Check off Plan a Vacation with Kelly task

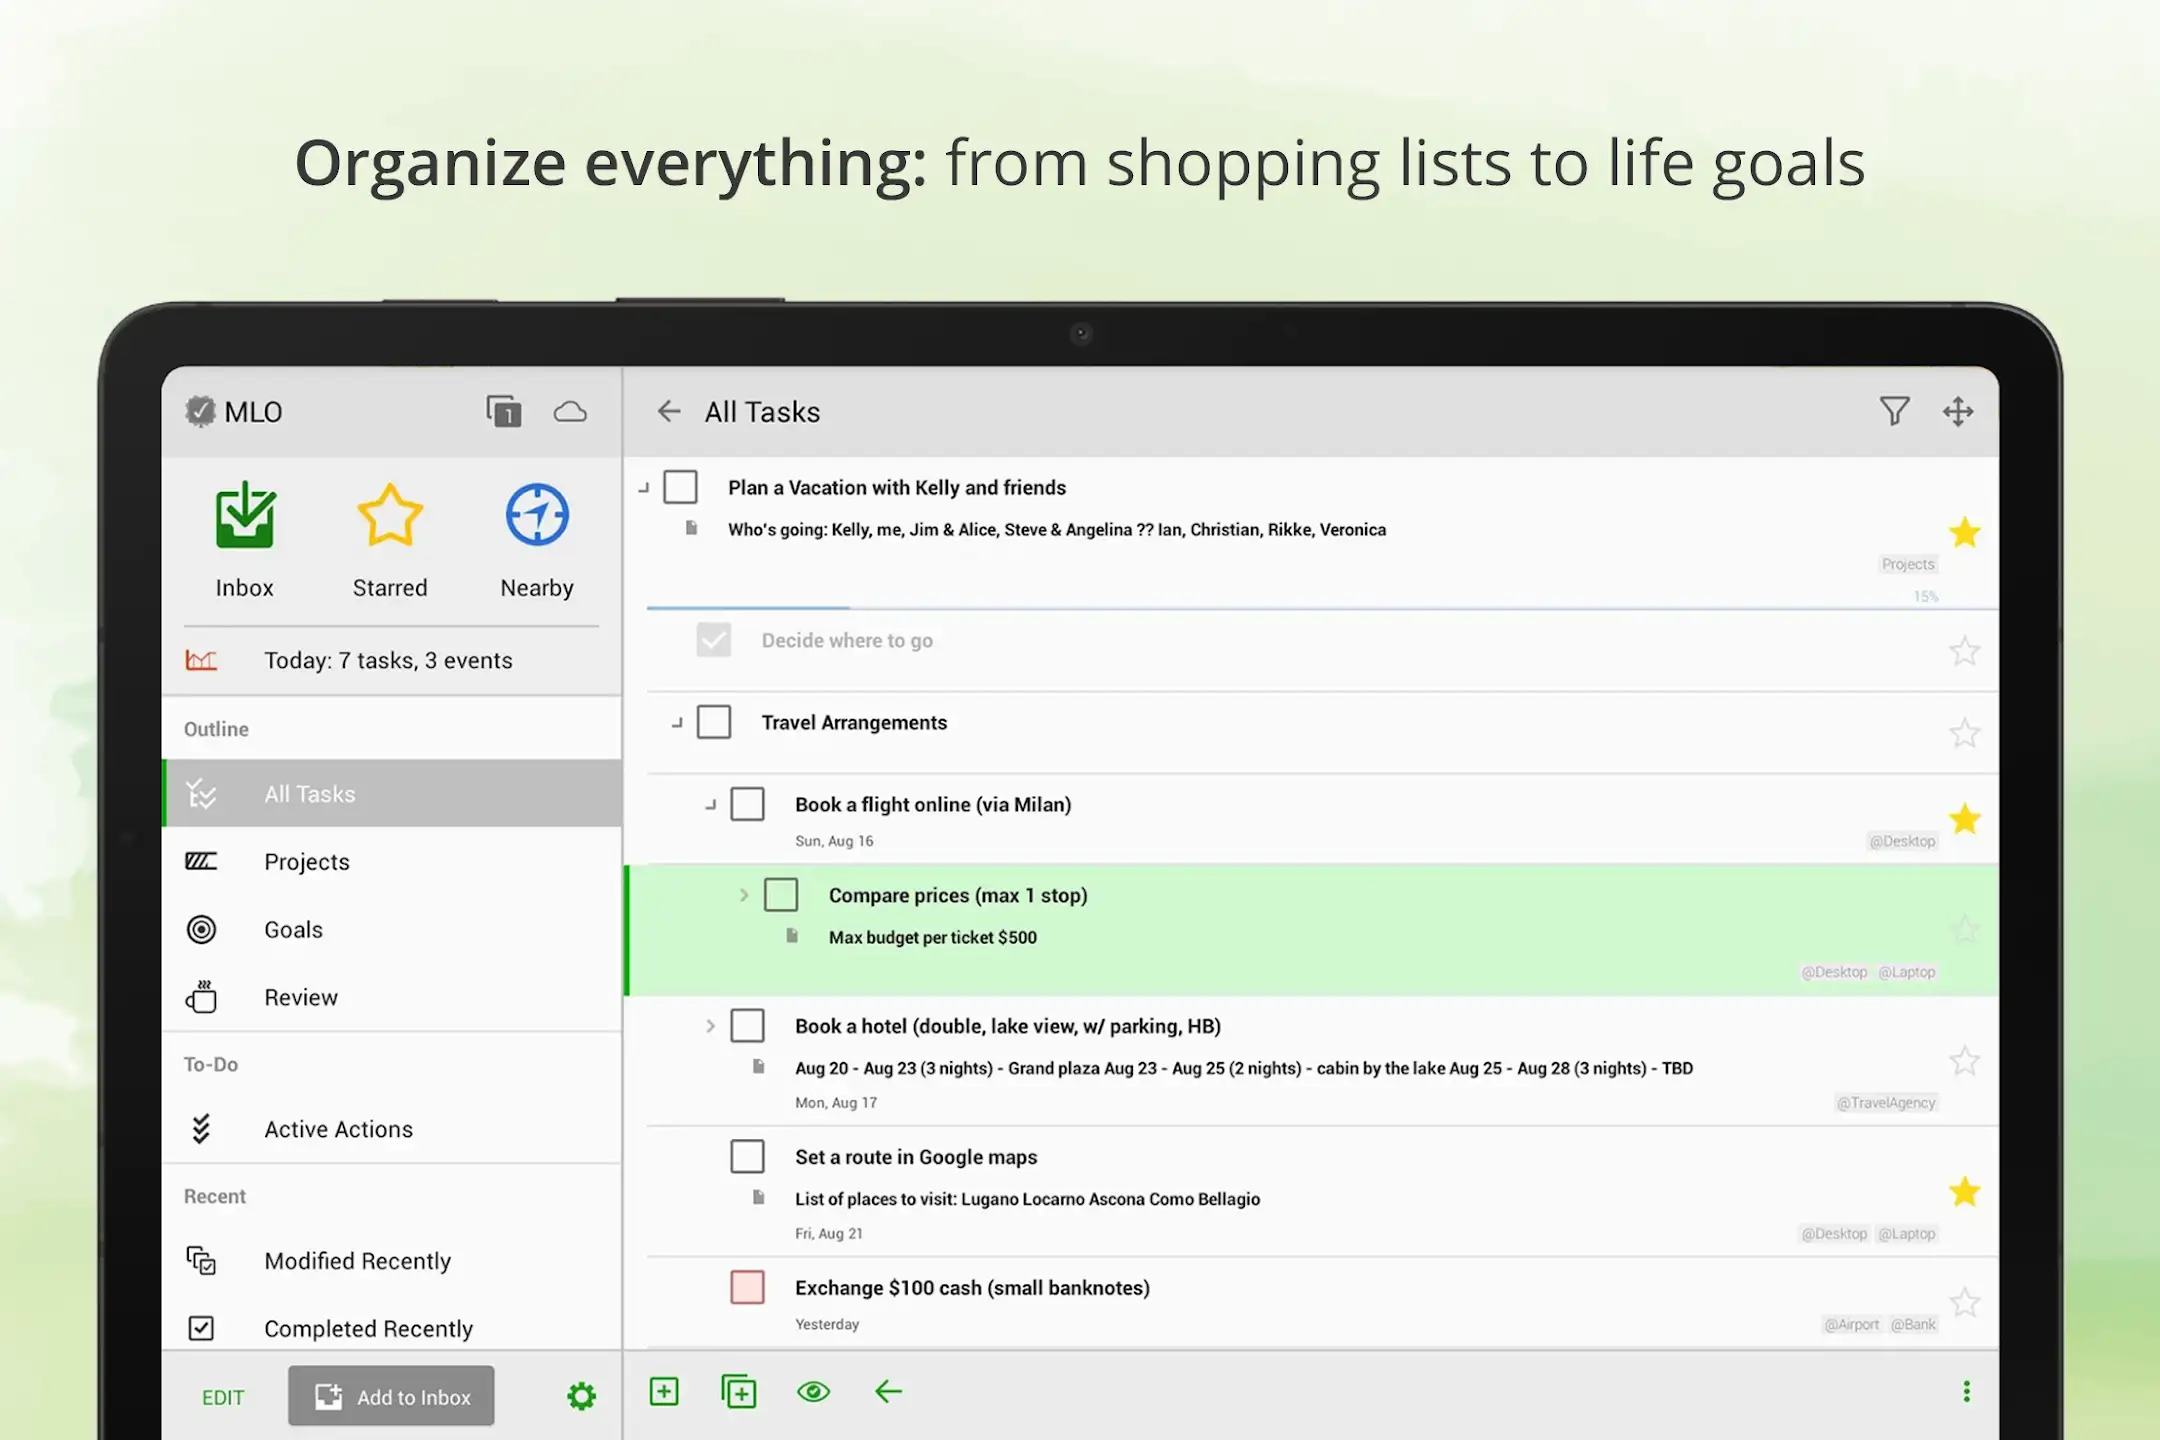[x=681, y=487]
